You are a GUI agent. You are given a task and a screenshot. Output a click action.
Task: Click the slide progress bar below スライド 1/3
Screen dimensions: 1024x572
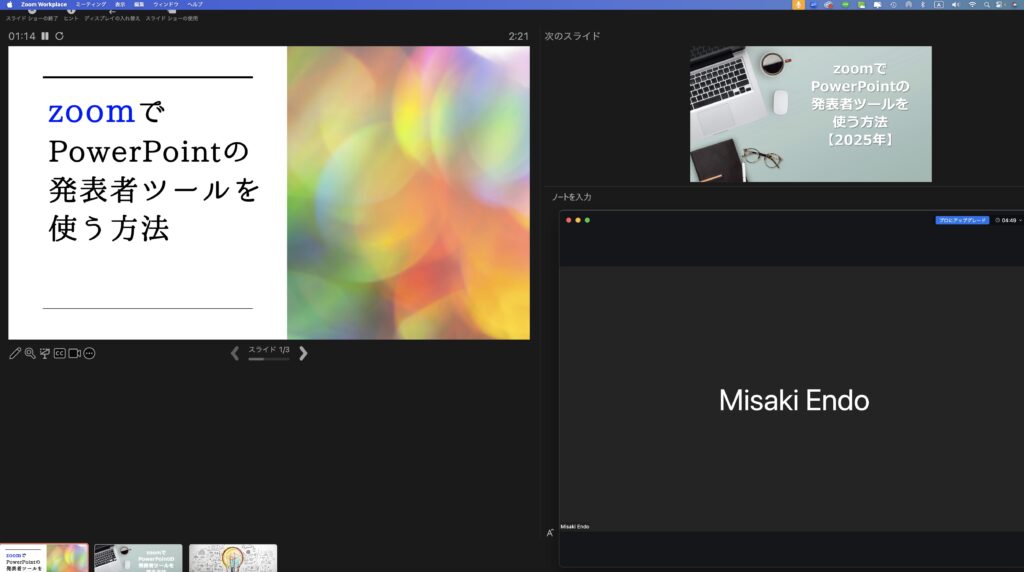pyautogui.click(x=268, y=359)
